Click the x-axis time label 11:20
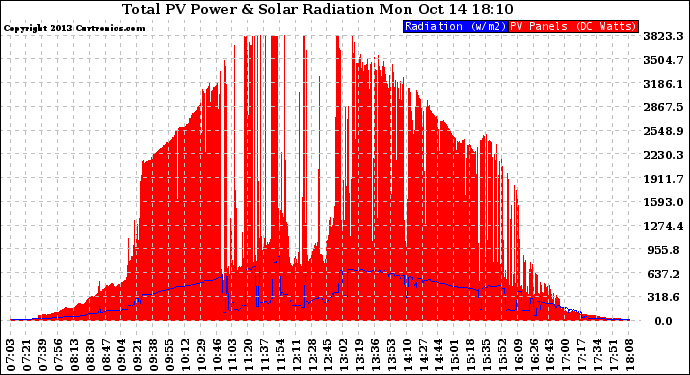The width and height of the screenshot is (690, 375). tap(249, 355)
